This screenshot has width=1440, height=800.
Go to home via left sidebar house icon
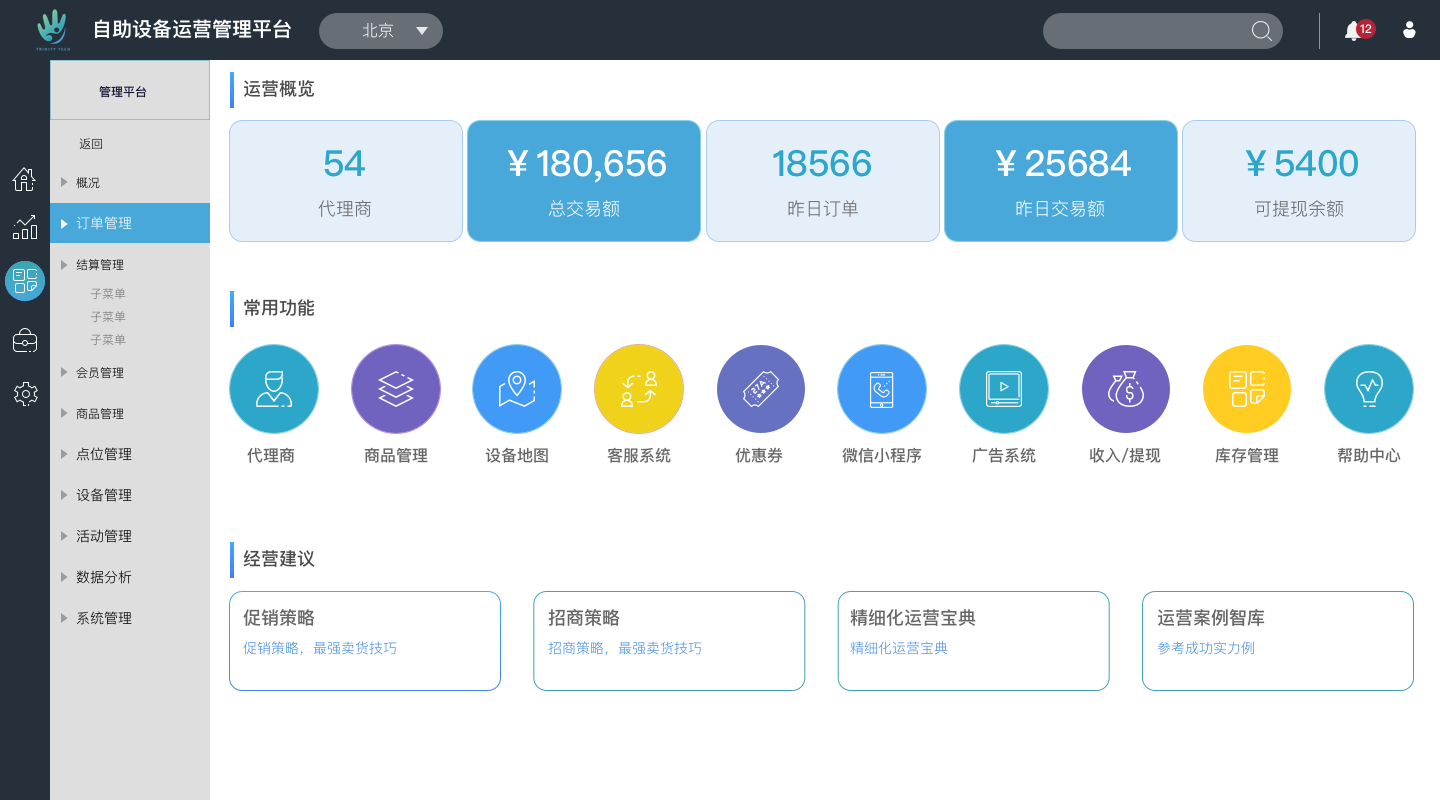click(25, 179)
